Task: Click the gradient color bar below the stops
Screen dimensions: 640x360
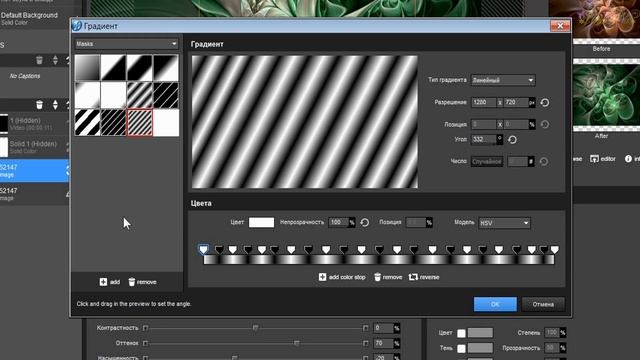Action: 379,260
